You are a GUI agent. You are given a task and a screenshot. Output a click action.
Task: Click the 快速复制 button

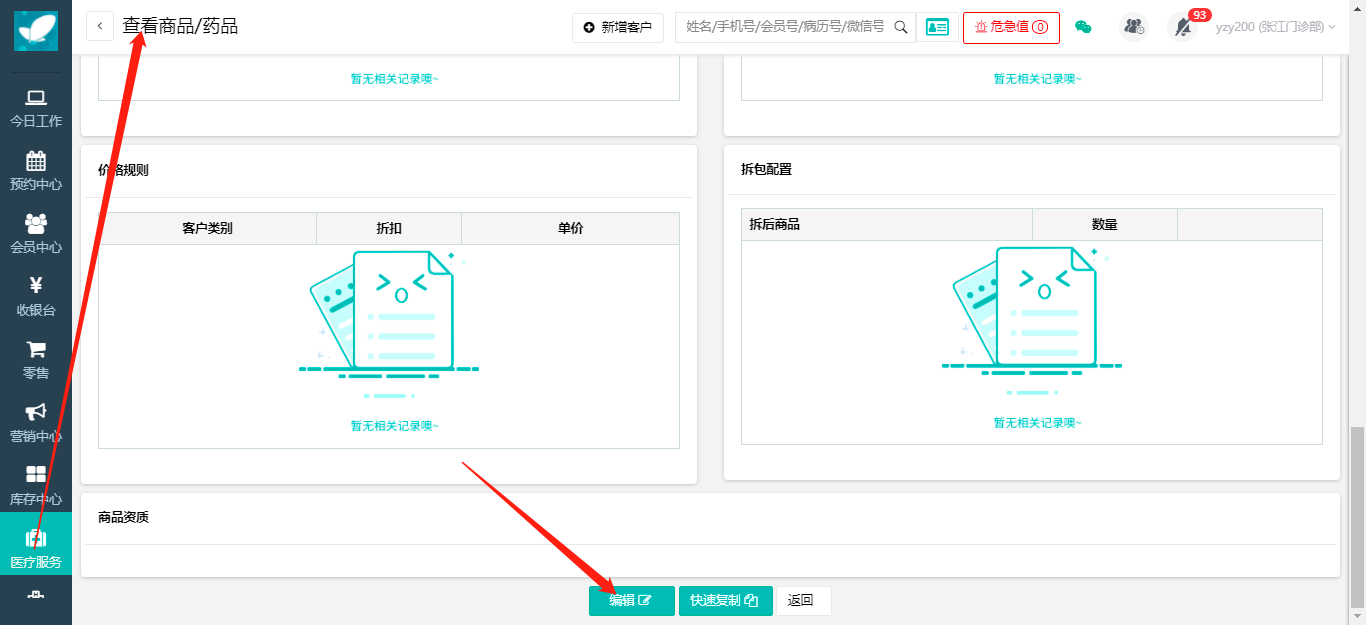point(725,600)
